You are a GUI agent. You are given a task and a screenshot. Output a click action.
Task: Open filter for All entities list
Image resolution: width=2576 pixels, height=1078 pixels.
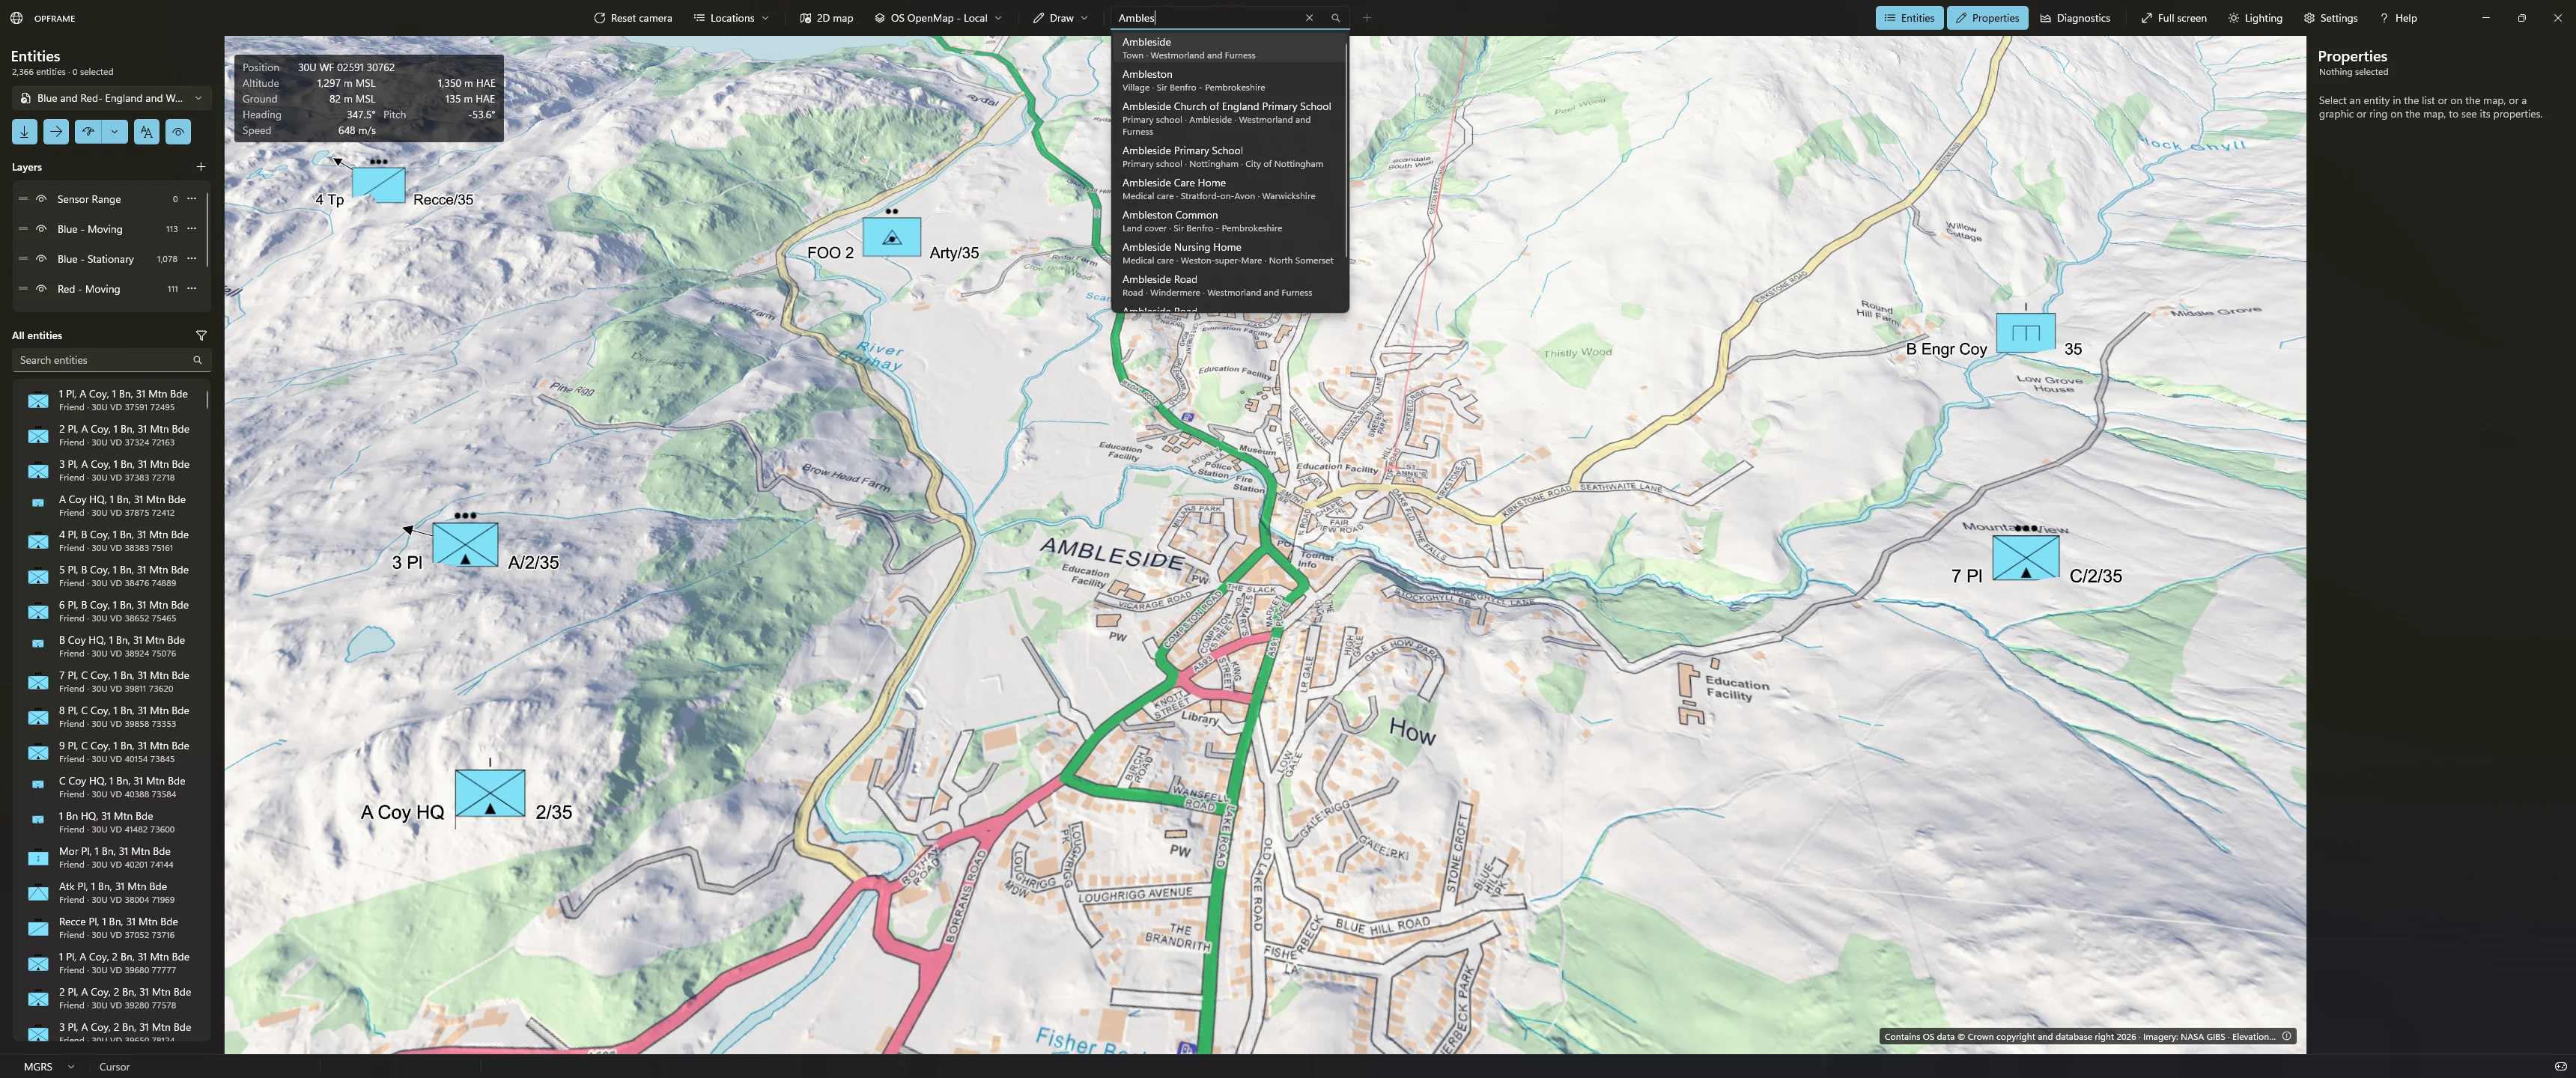click(x=201, y=335)
